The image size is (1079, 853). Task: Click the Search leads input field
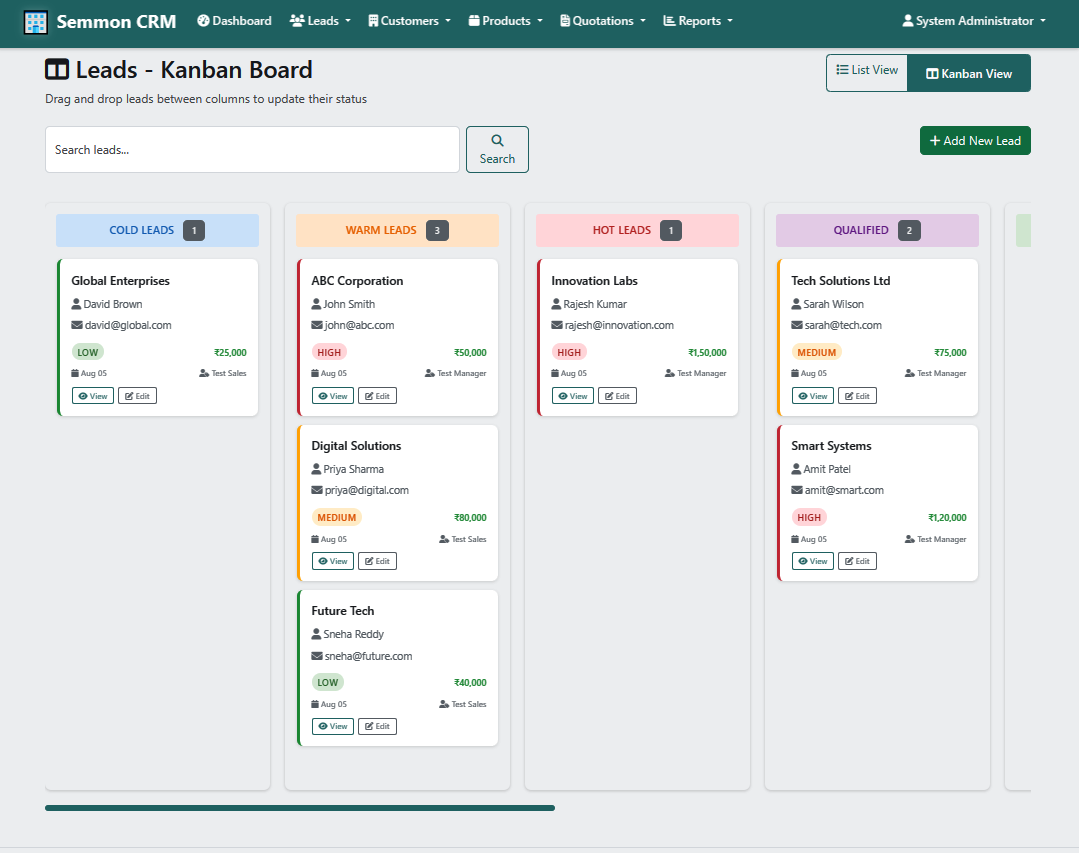pyautogui.click(x=252, y=150)
